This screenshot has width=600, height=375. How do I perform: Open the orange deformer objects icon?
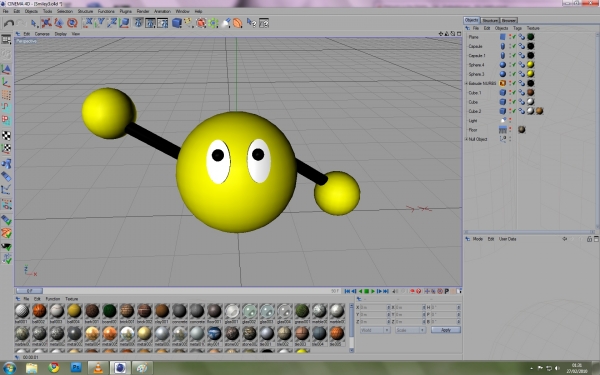[238, 23]
